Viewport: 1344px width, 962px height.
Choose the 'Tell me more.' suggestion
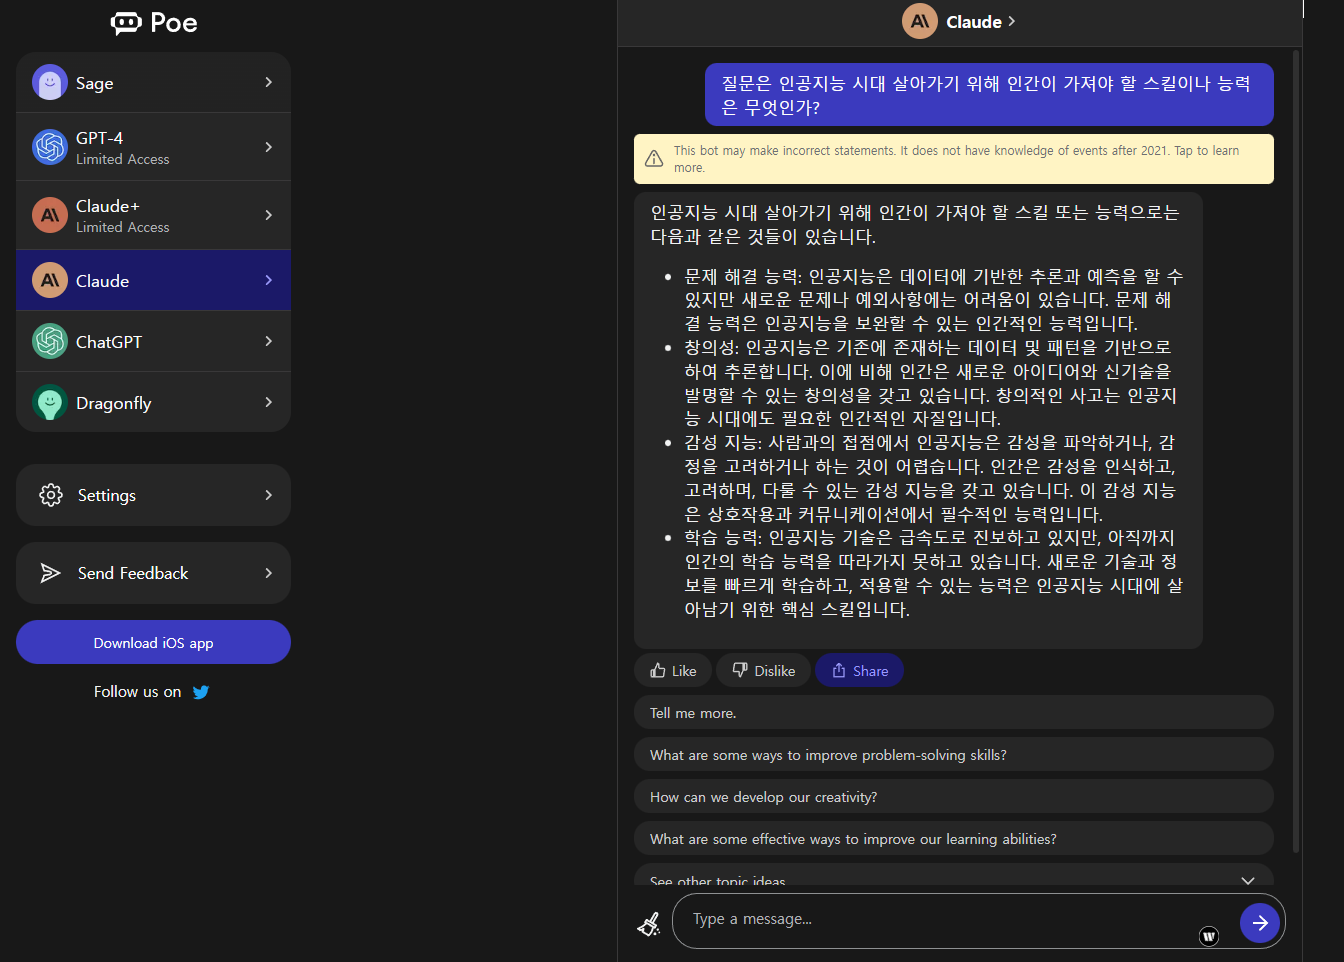pyautogui.click(x=954, y=712)
